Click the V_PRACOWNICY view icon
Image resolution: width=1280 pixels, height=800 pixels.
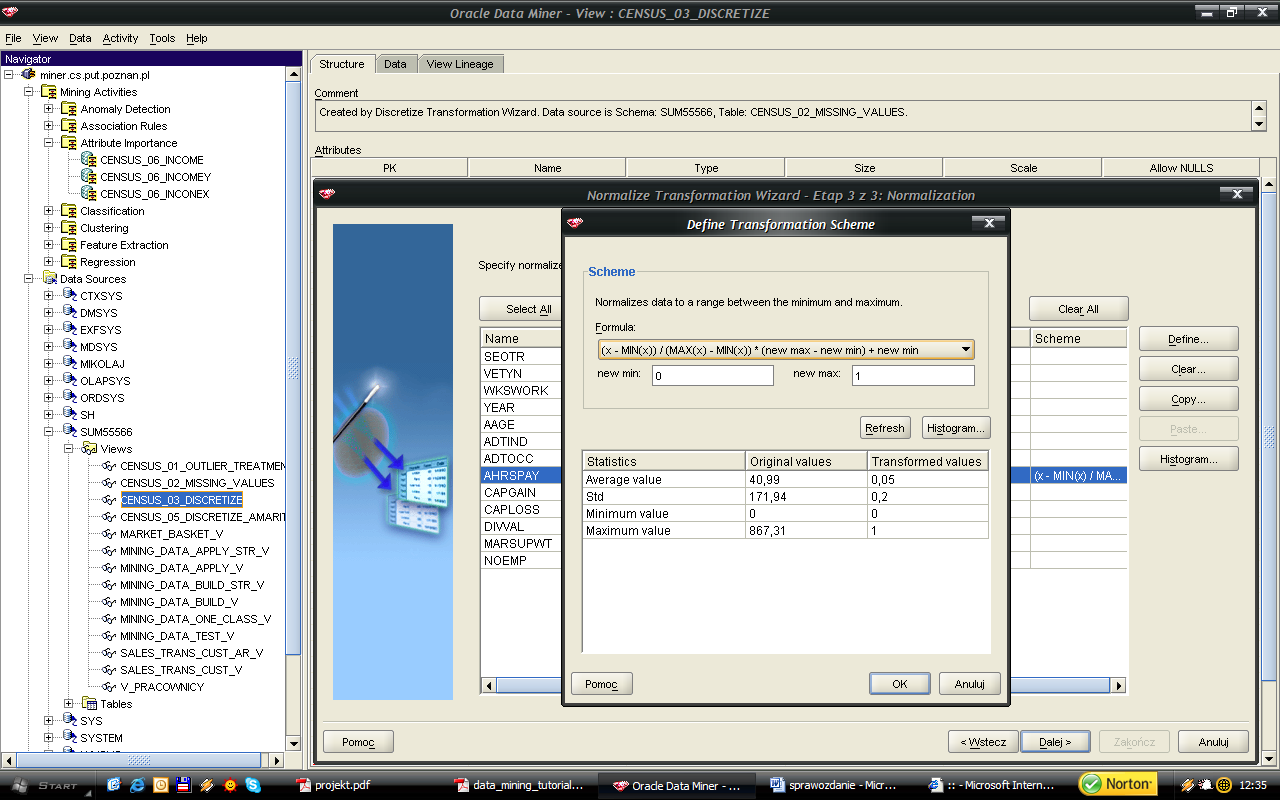tap(109, 687)
